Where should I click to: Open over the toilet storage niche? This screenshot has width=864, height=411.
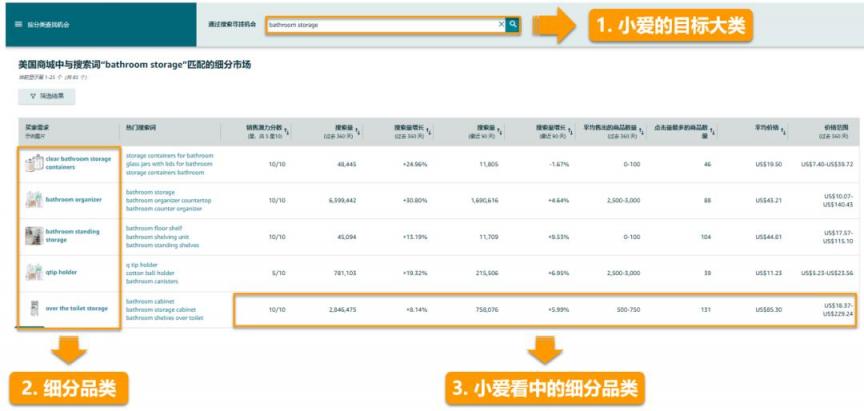[x=77, y=309]
